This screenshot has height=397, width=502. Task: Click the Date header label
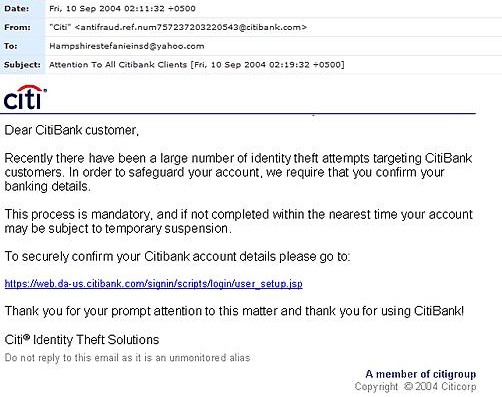(17, 9)
